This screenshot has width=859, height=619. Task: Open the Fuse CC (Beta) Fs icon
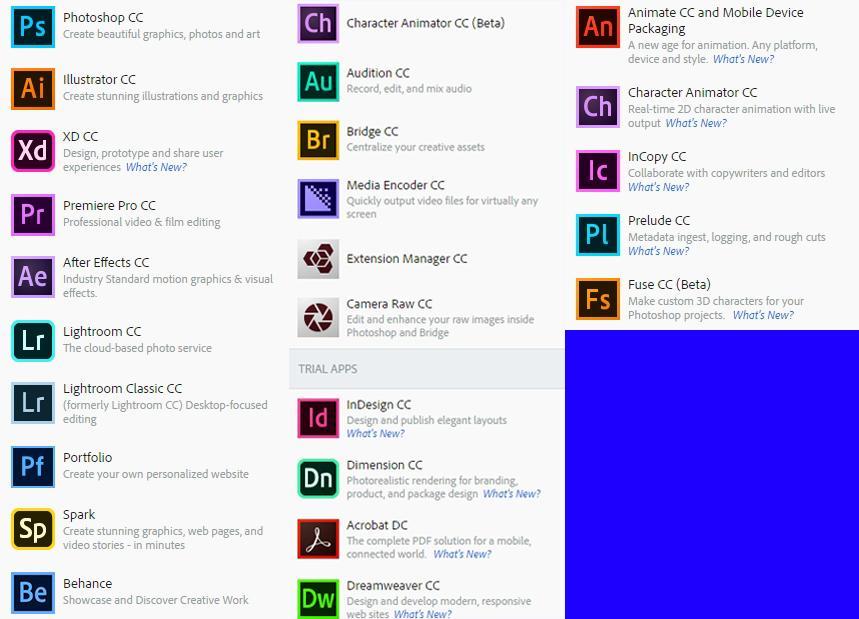pos(598,299)
